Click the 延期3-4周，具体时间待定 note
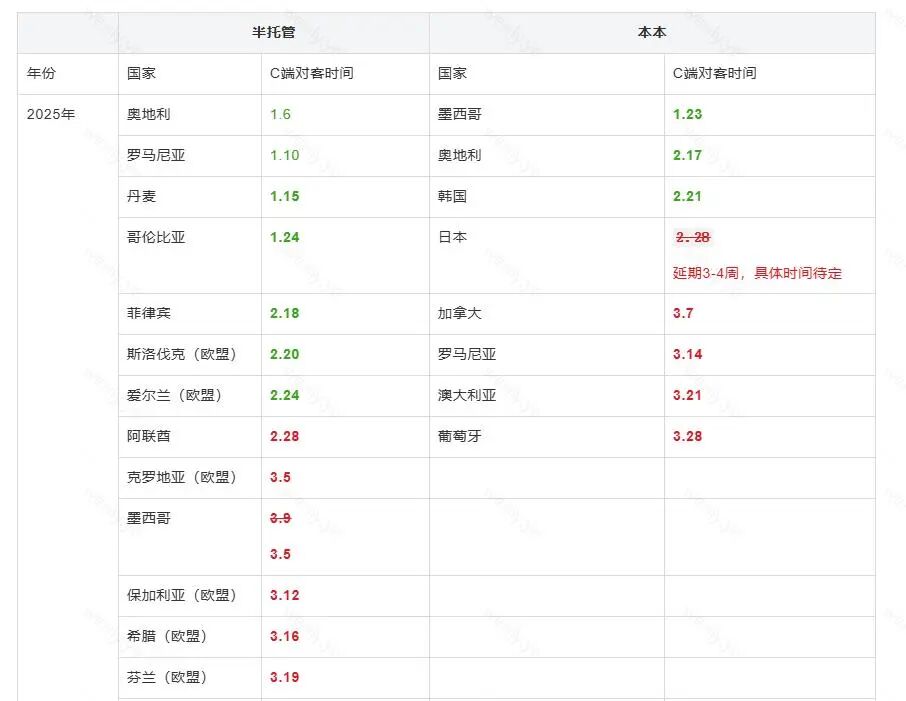 coord(757,272)
